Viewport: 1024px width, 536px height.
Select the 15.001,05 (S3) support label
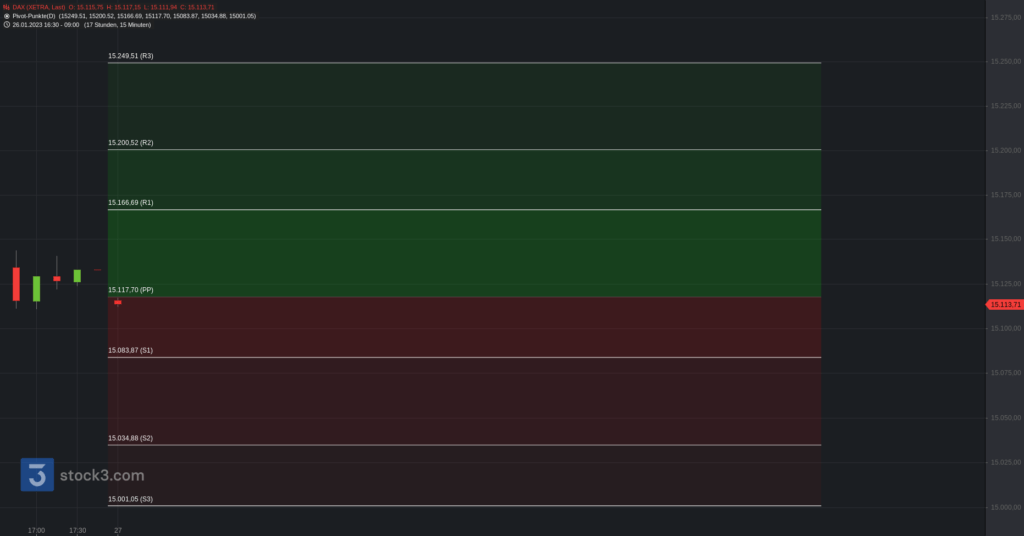pyautogui.click(x=131, y=499)
